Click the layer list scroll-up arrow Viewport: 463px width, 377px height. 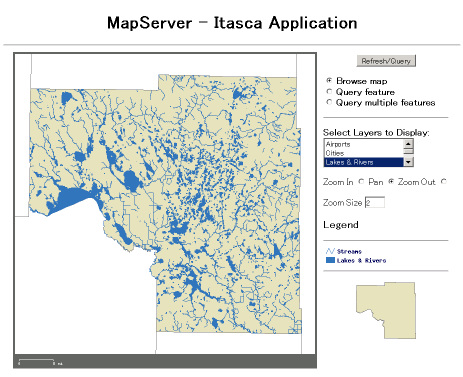pyautogui.click(x=408, y=144)
